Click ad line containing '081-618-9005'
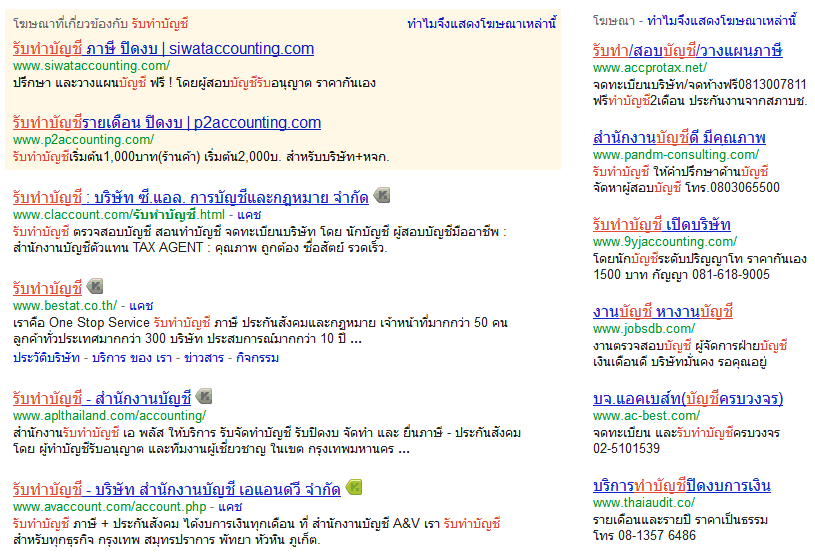Screen dimensions: 815x552 681,274
